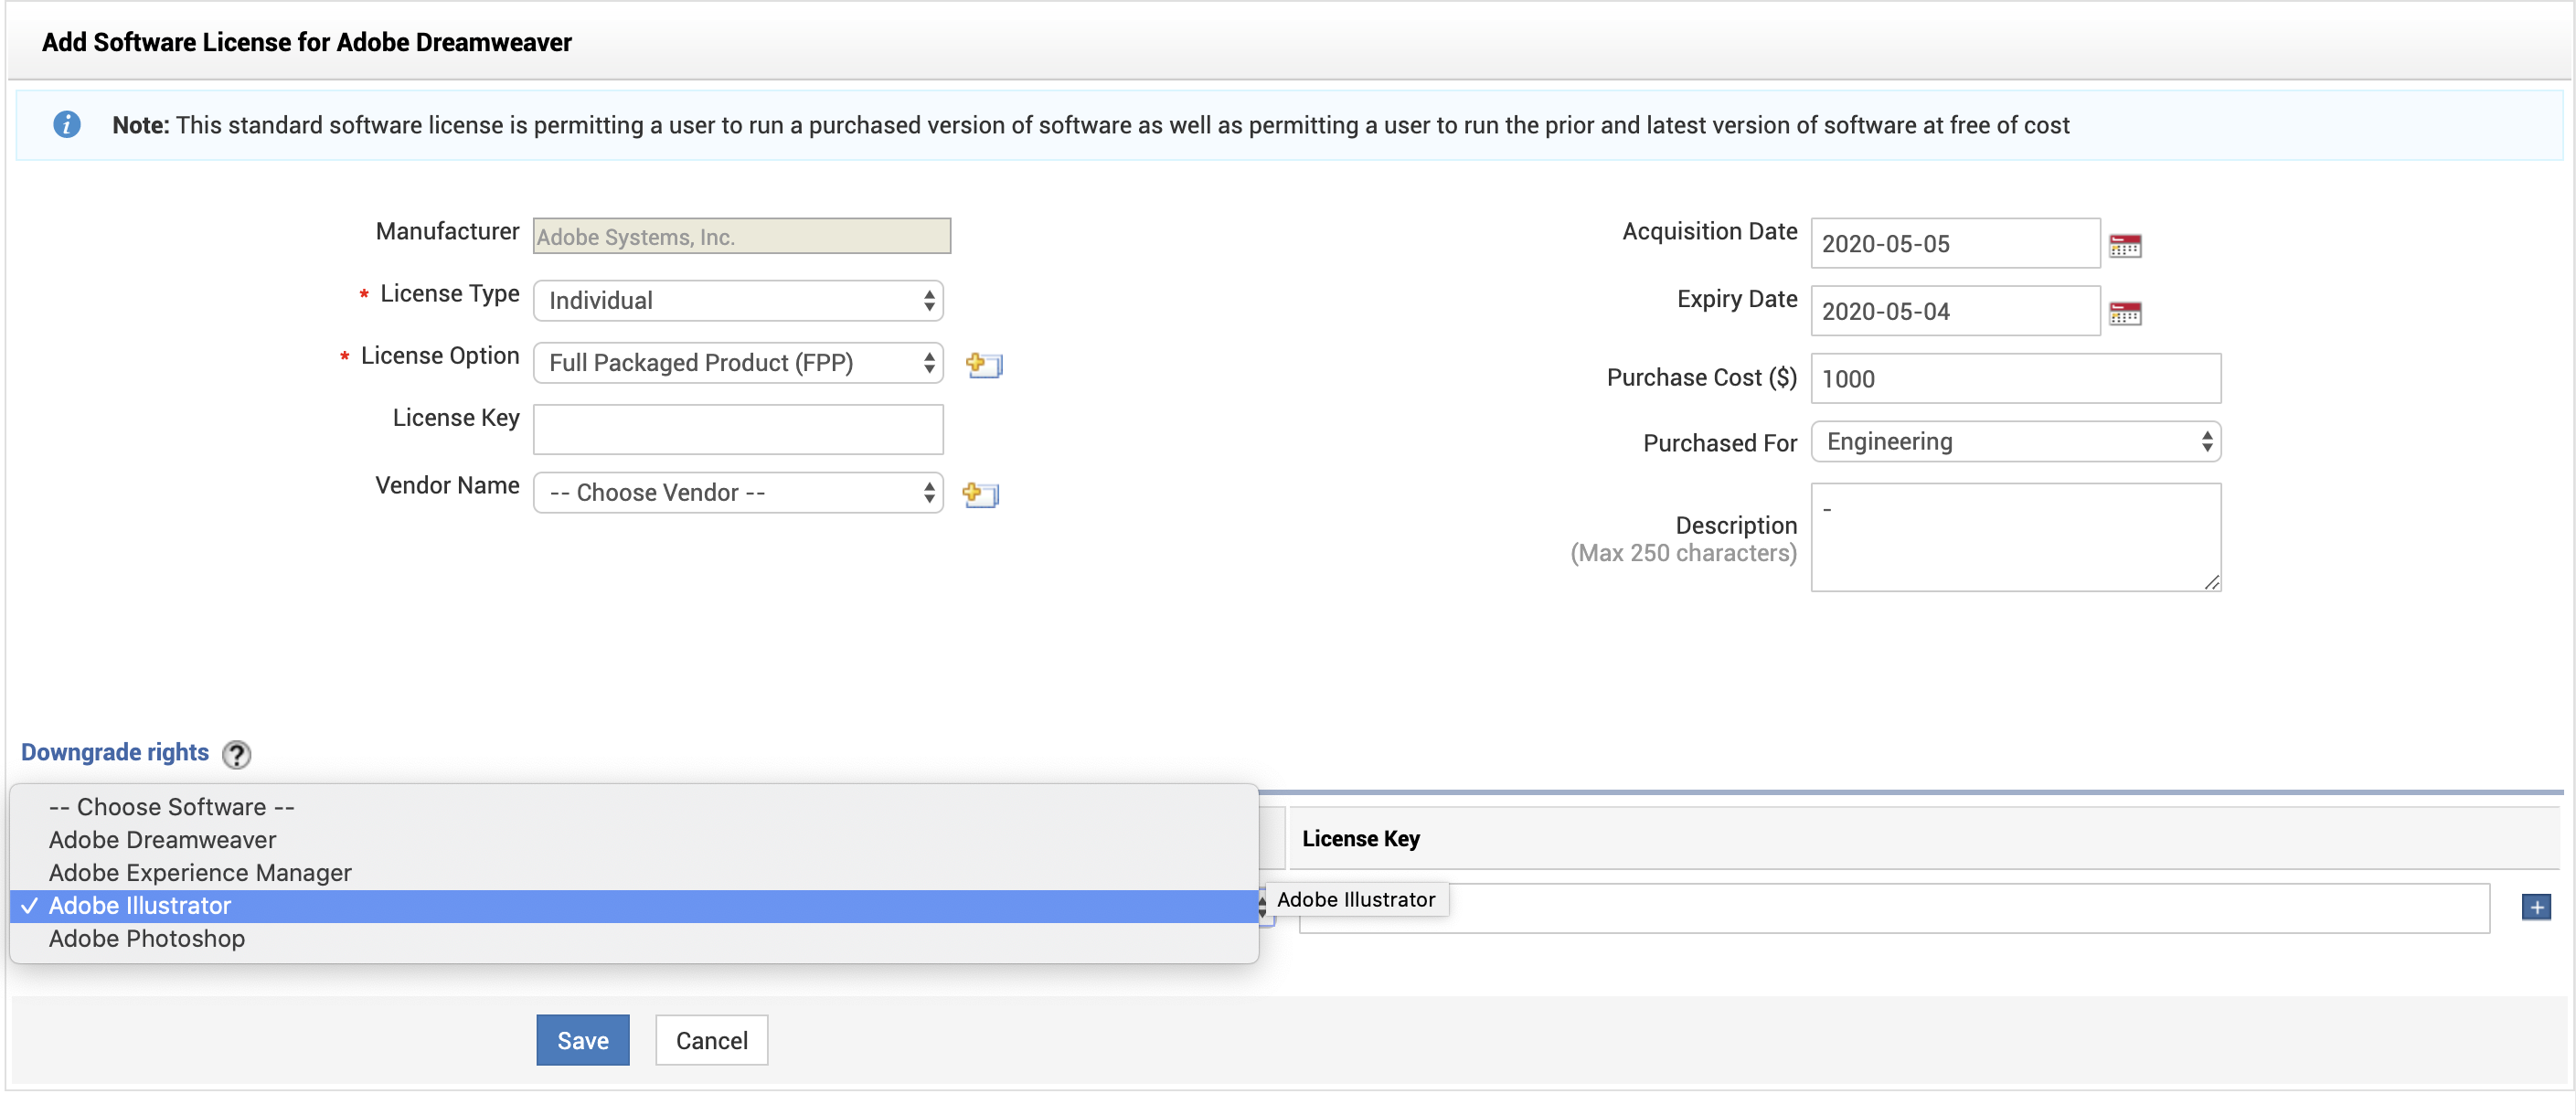This screenshot has width=2576, height=1115.
Task: Click the Downgrade rights help icon
Action: pyautogui.click(x=236, y=754)
